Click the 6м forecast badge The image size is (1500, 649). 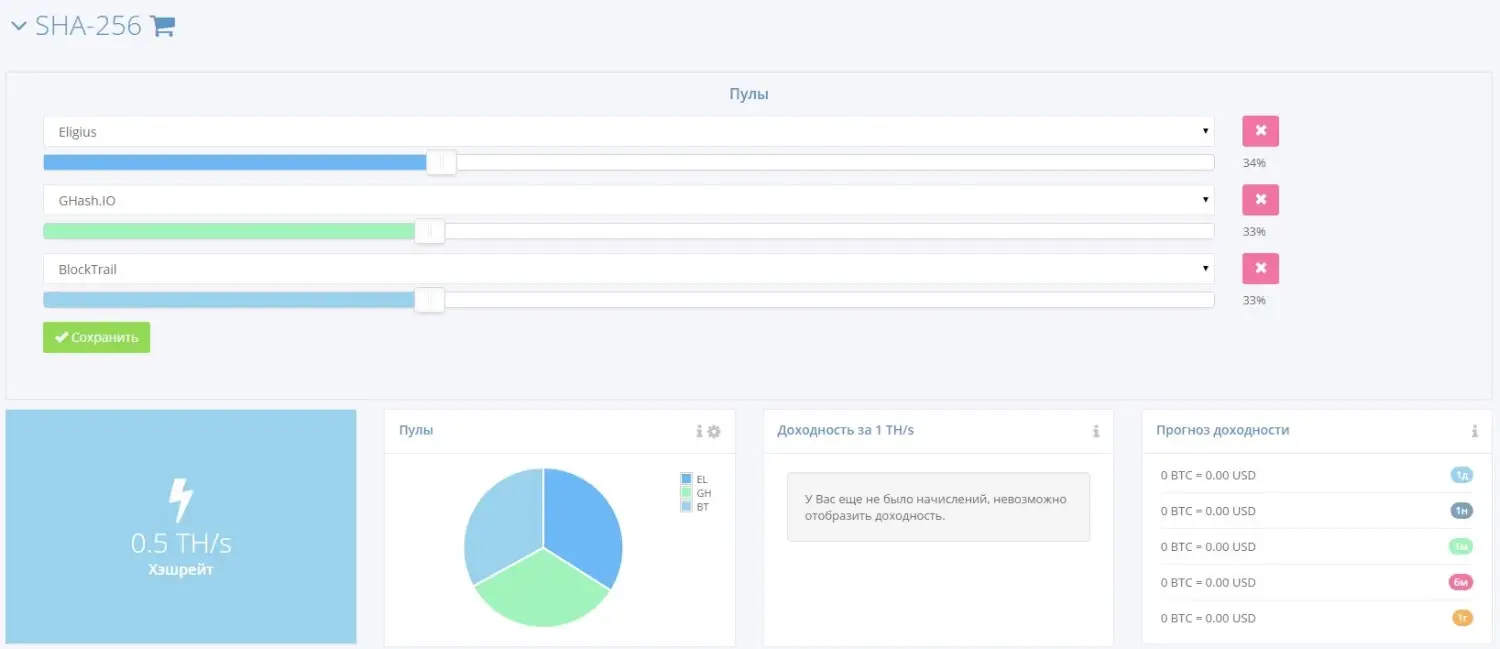(1461, 582)
